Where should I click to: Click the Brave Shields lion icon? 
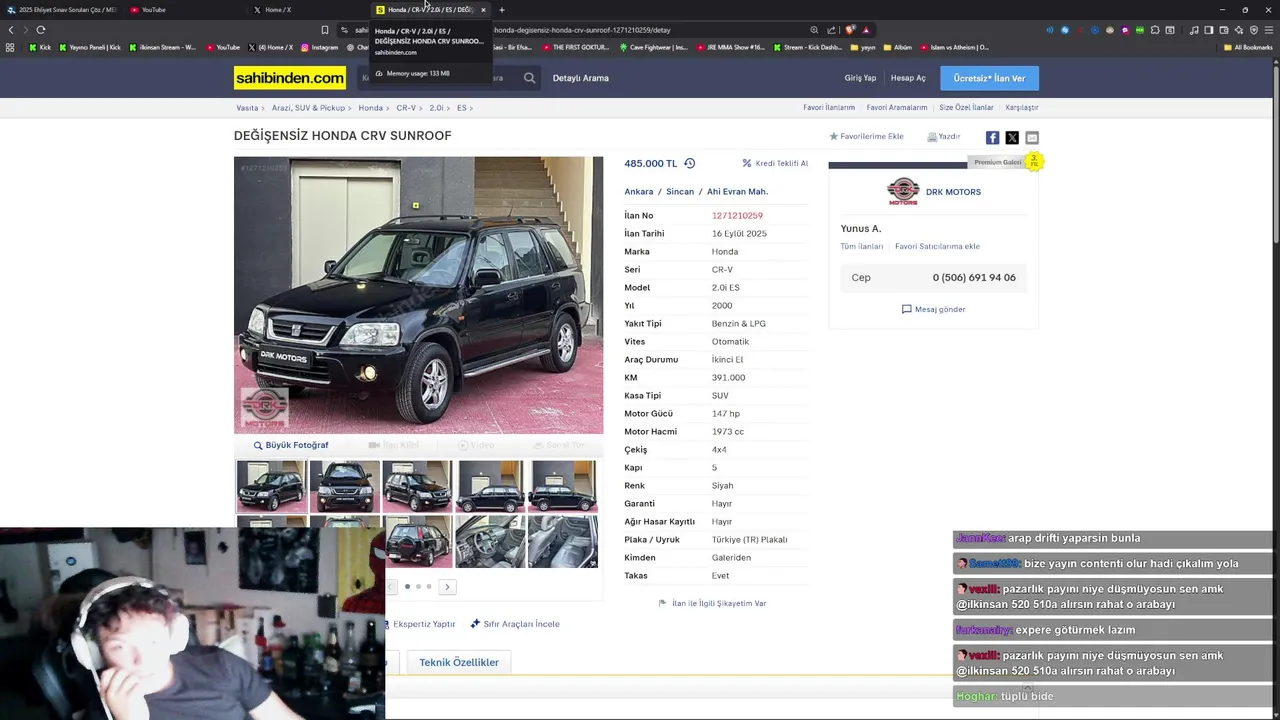850,30
